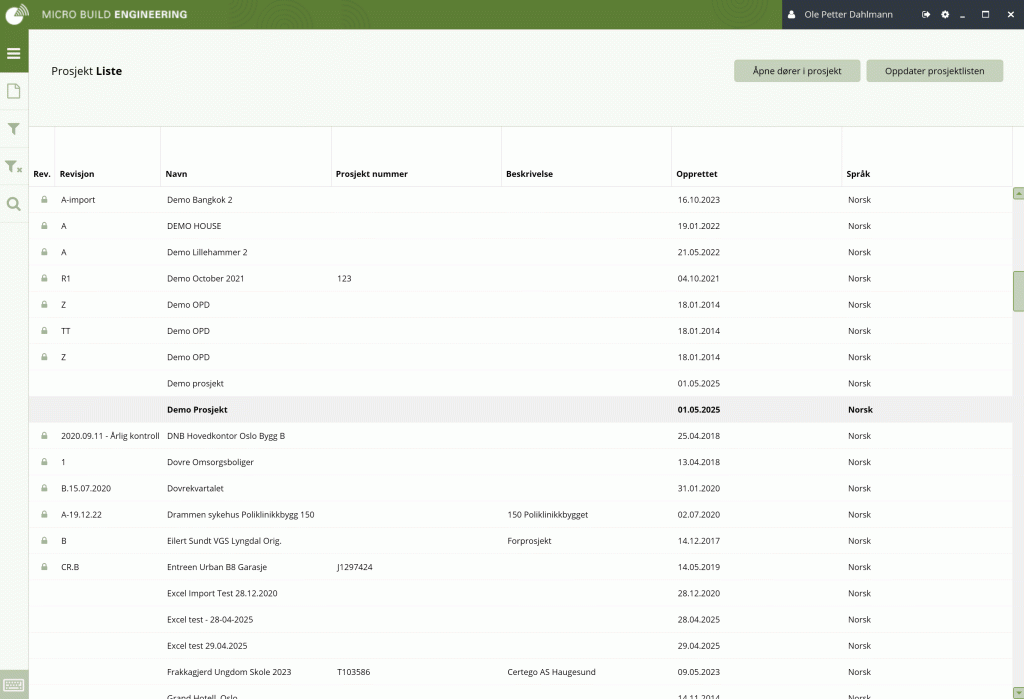This screenshot has height=699, width=1024.
Task: Click the user profile icon
Action: pyautogui.click(x=792, y=14)
